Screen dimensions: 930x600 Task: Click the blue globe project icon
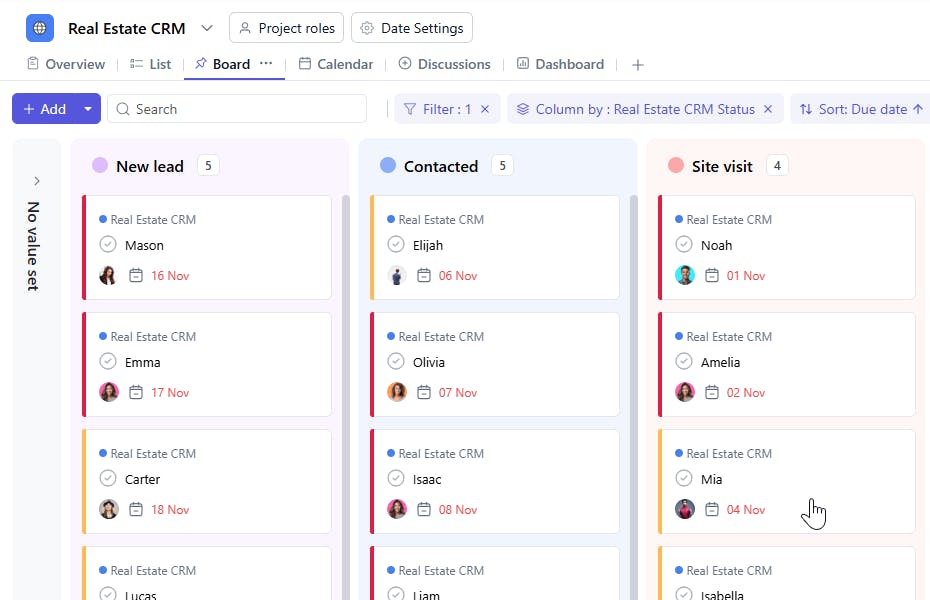click(40, 28)
